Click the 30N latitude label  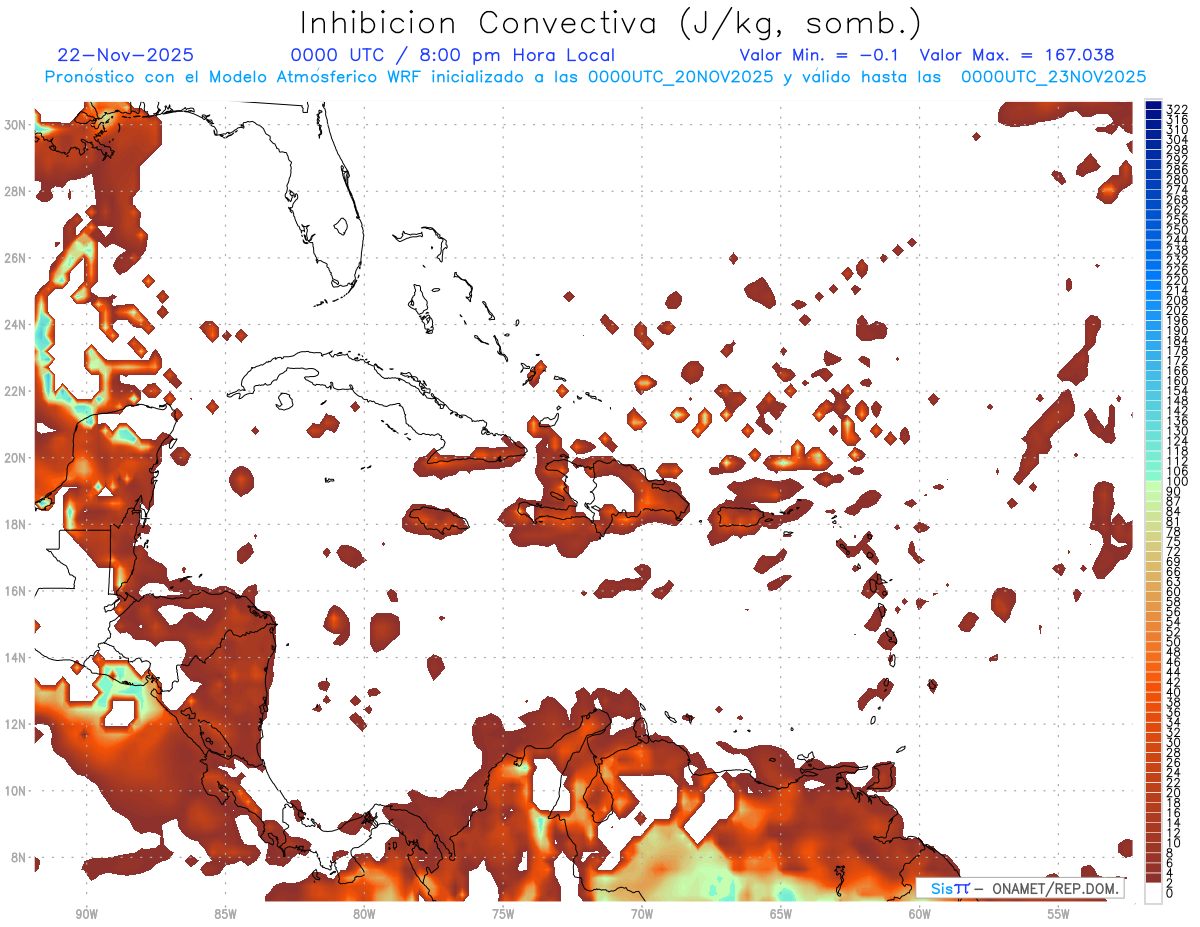(x=17, y=125)
